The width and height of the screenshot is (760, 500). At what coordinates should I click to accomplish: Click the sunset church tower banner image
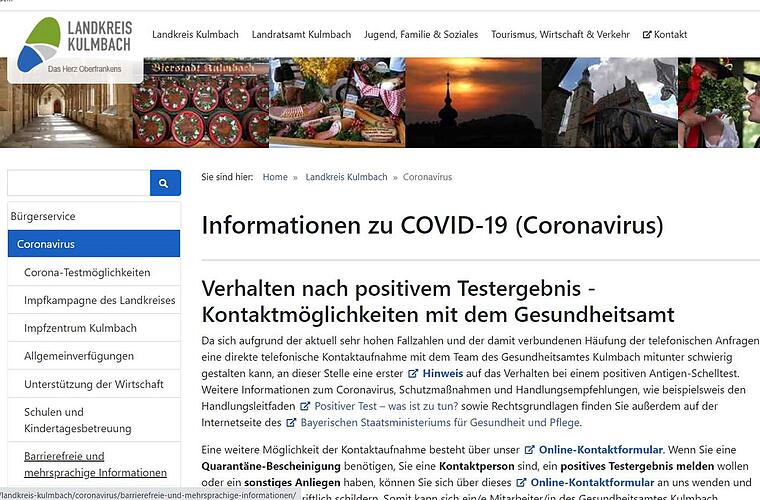tap(472, 100)
